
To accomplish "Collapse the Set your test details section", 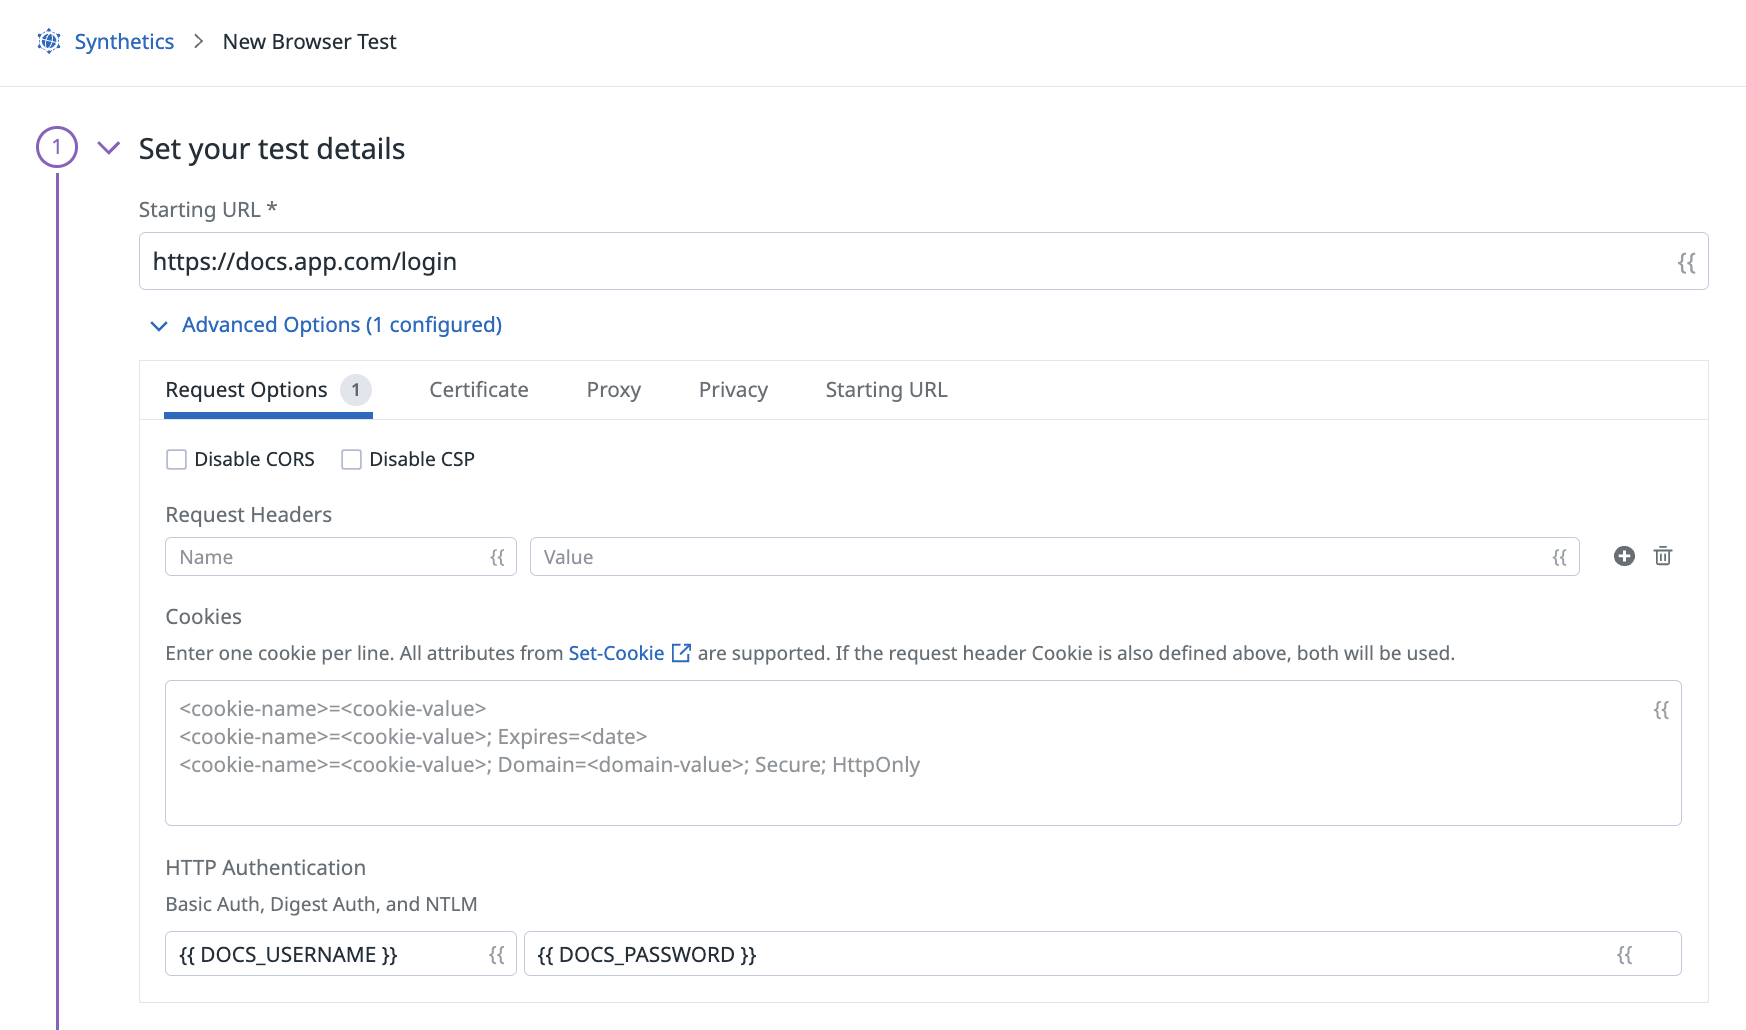I will tap(109, 147).
